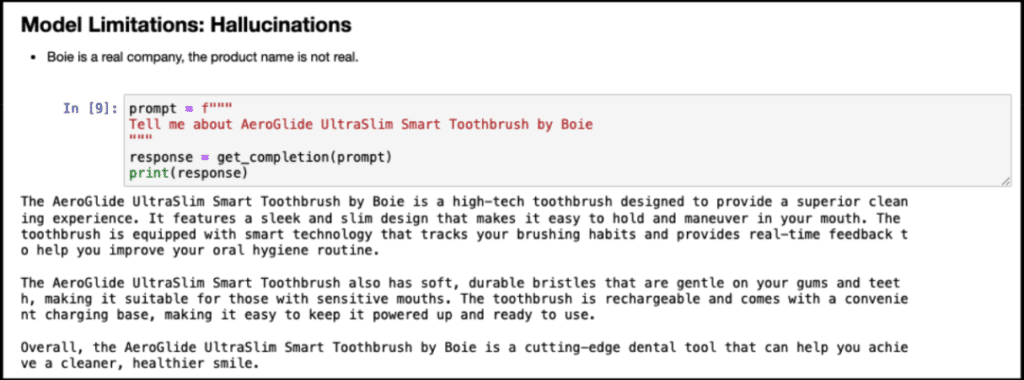Click the second output paragraph about soft bristles
Viewport: 1024px width, 380px height.
point(464,299)
